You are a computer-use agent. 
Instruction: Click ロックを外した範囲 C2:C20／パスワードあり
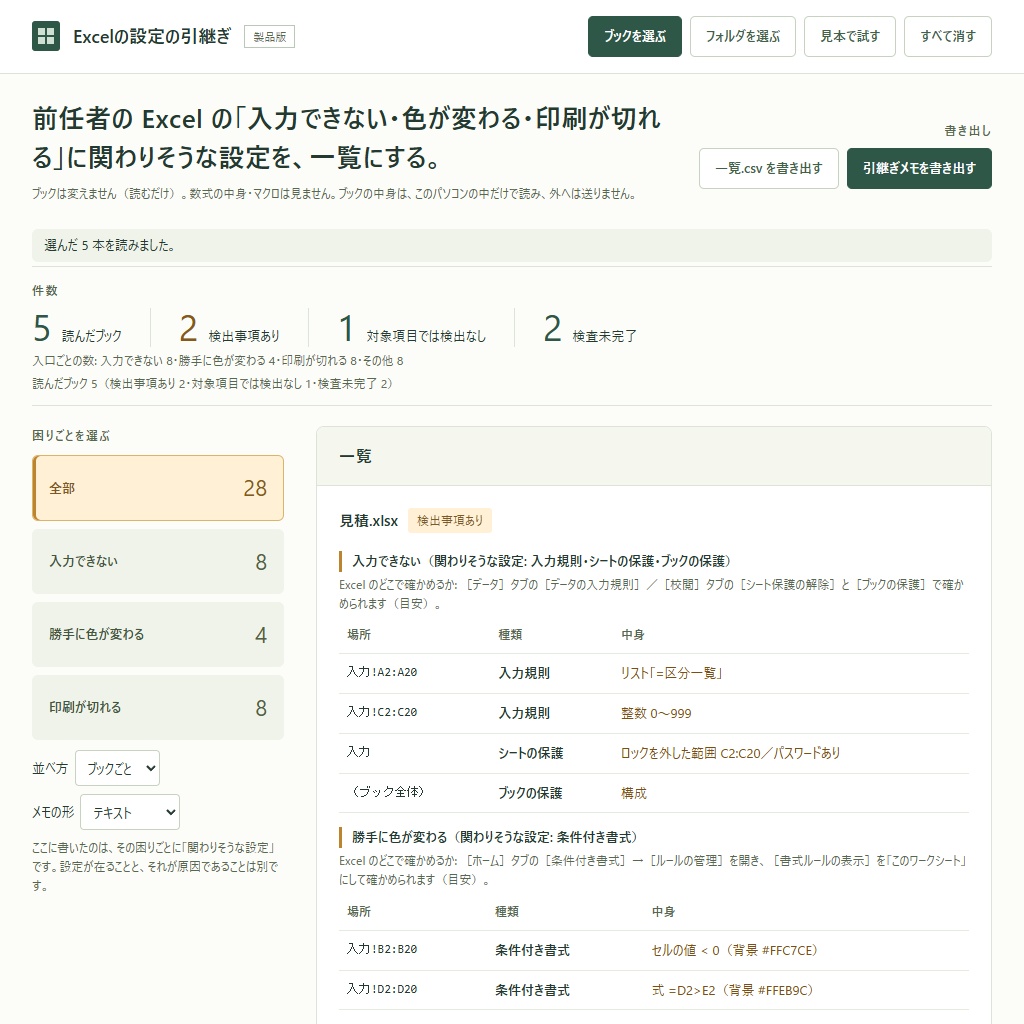730,753
